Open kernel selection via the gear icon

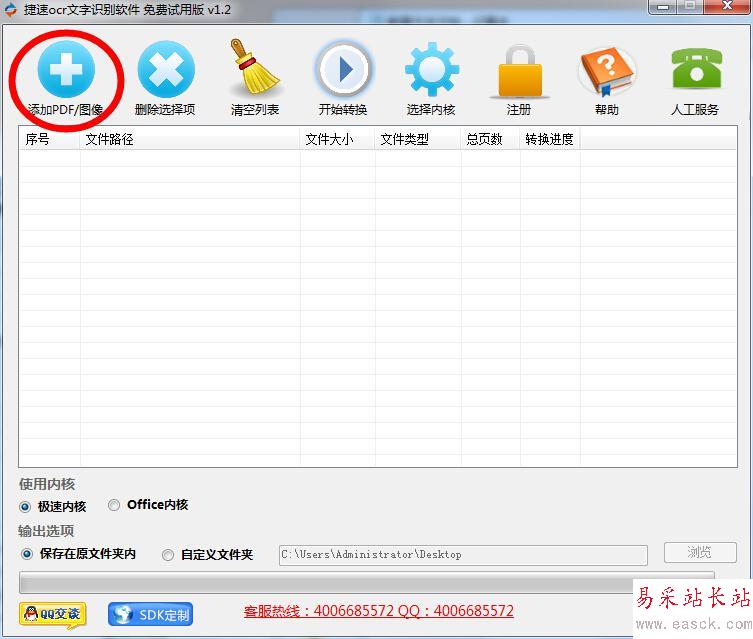(432, 69)
